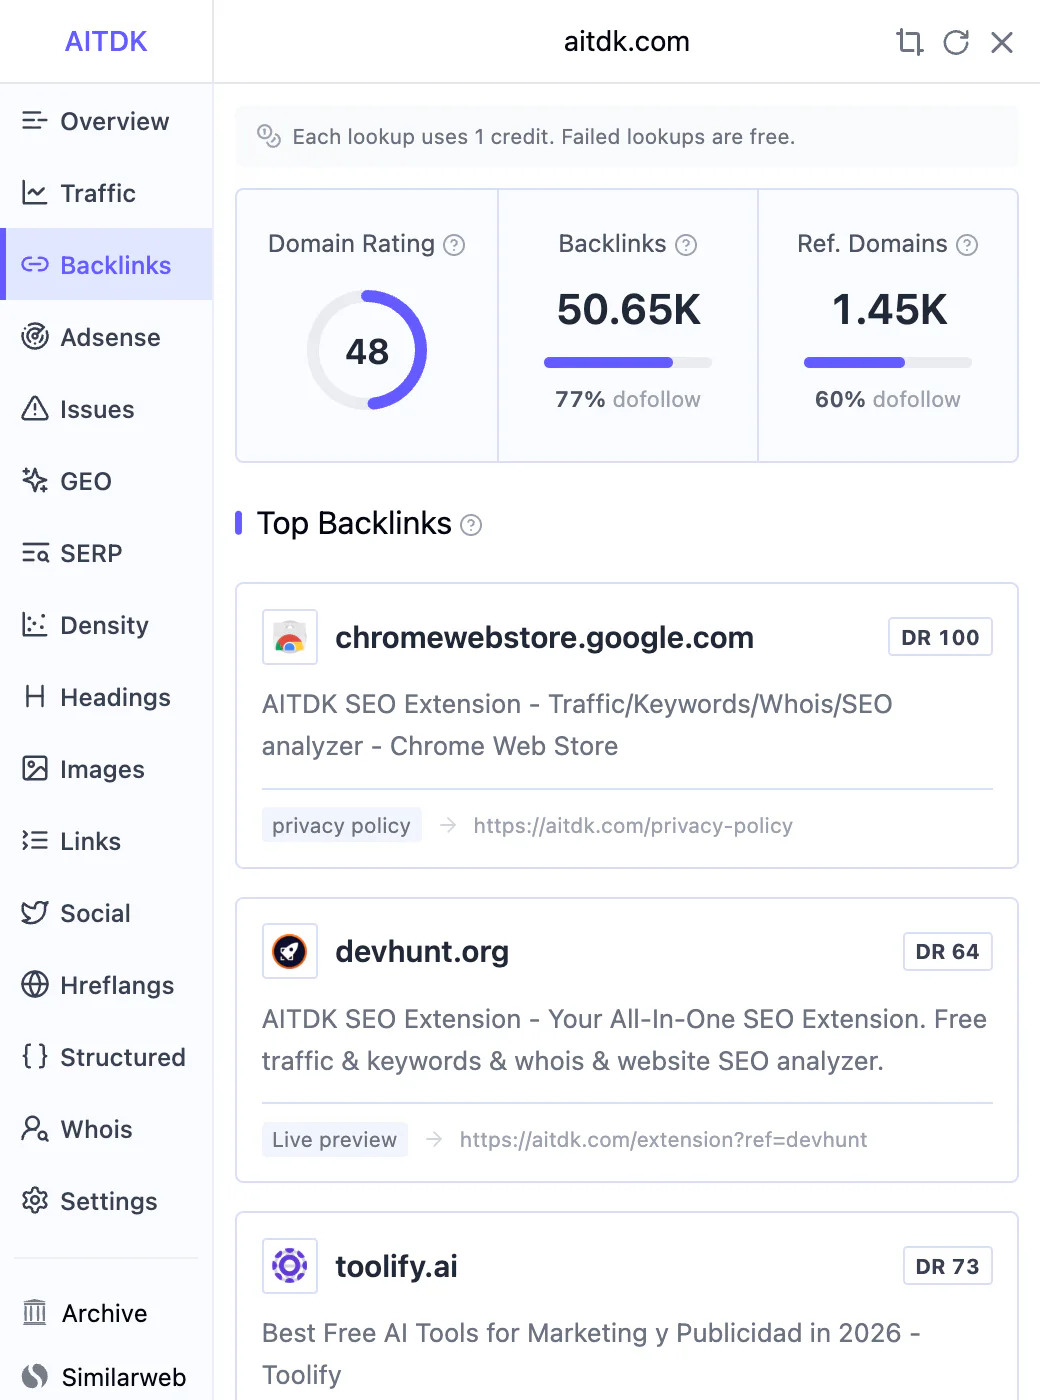Click the Links list icon
This screenshot has width=1040, height=1400.
coord(35,841)
